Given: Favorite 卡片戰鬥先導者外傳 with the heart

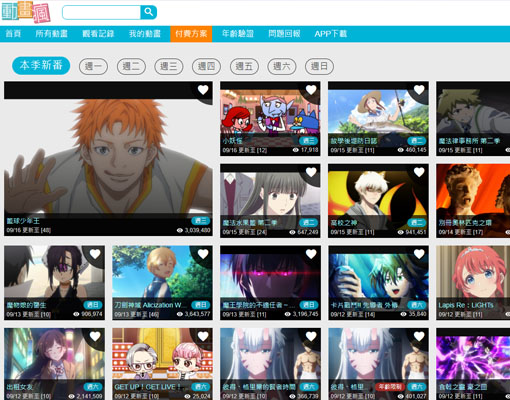Looking at the screenshot, I should pyautogui.click(x=419, y=254).
